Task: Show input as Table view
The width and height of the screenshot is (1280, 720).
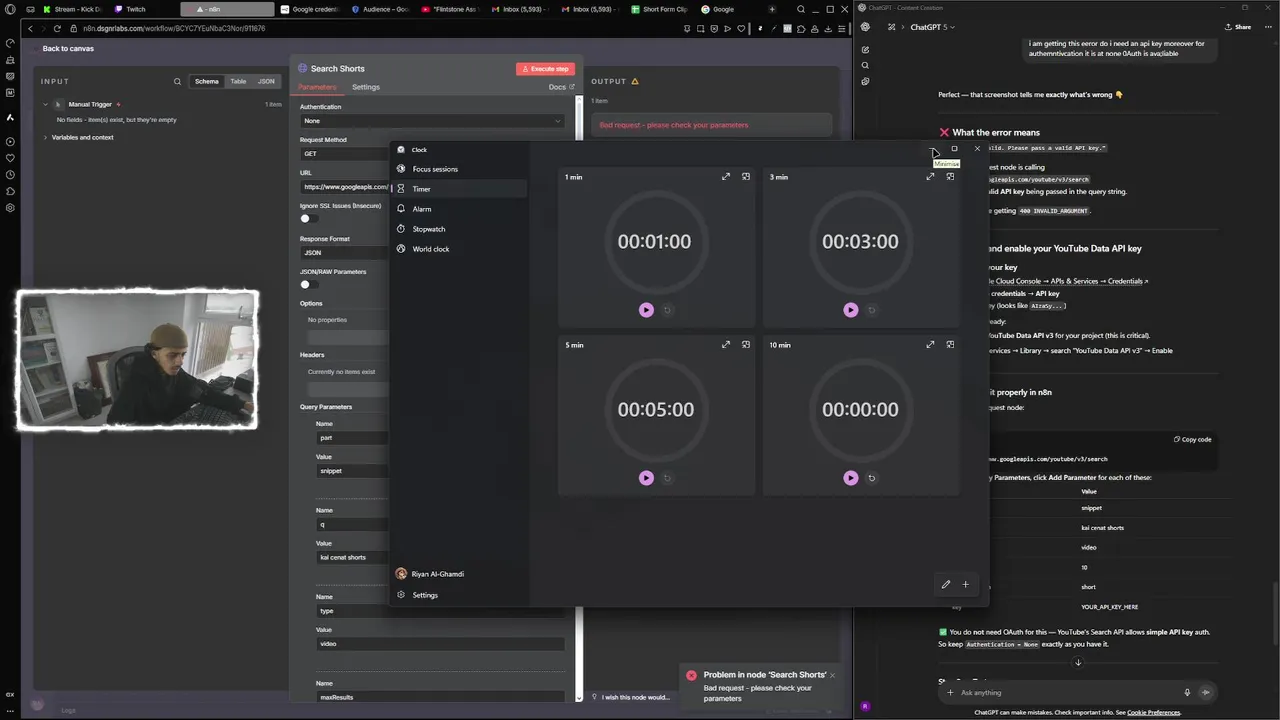Action: 238,81
